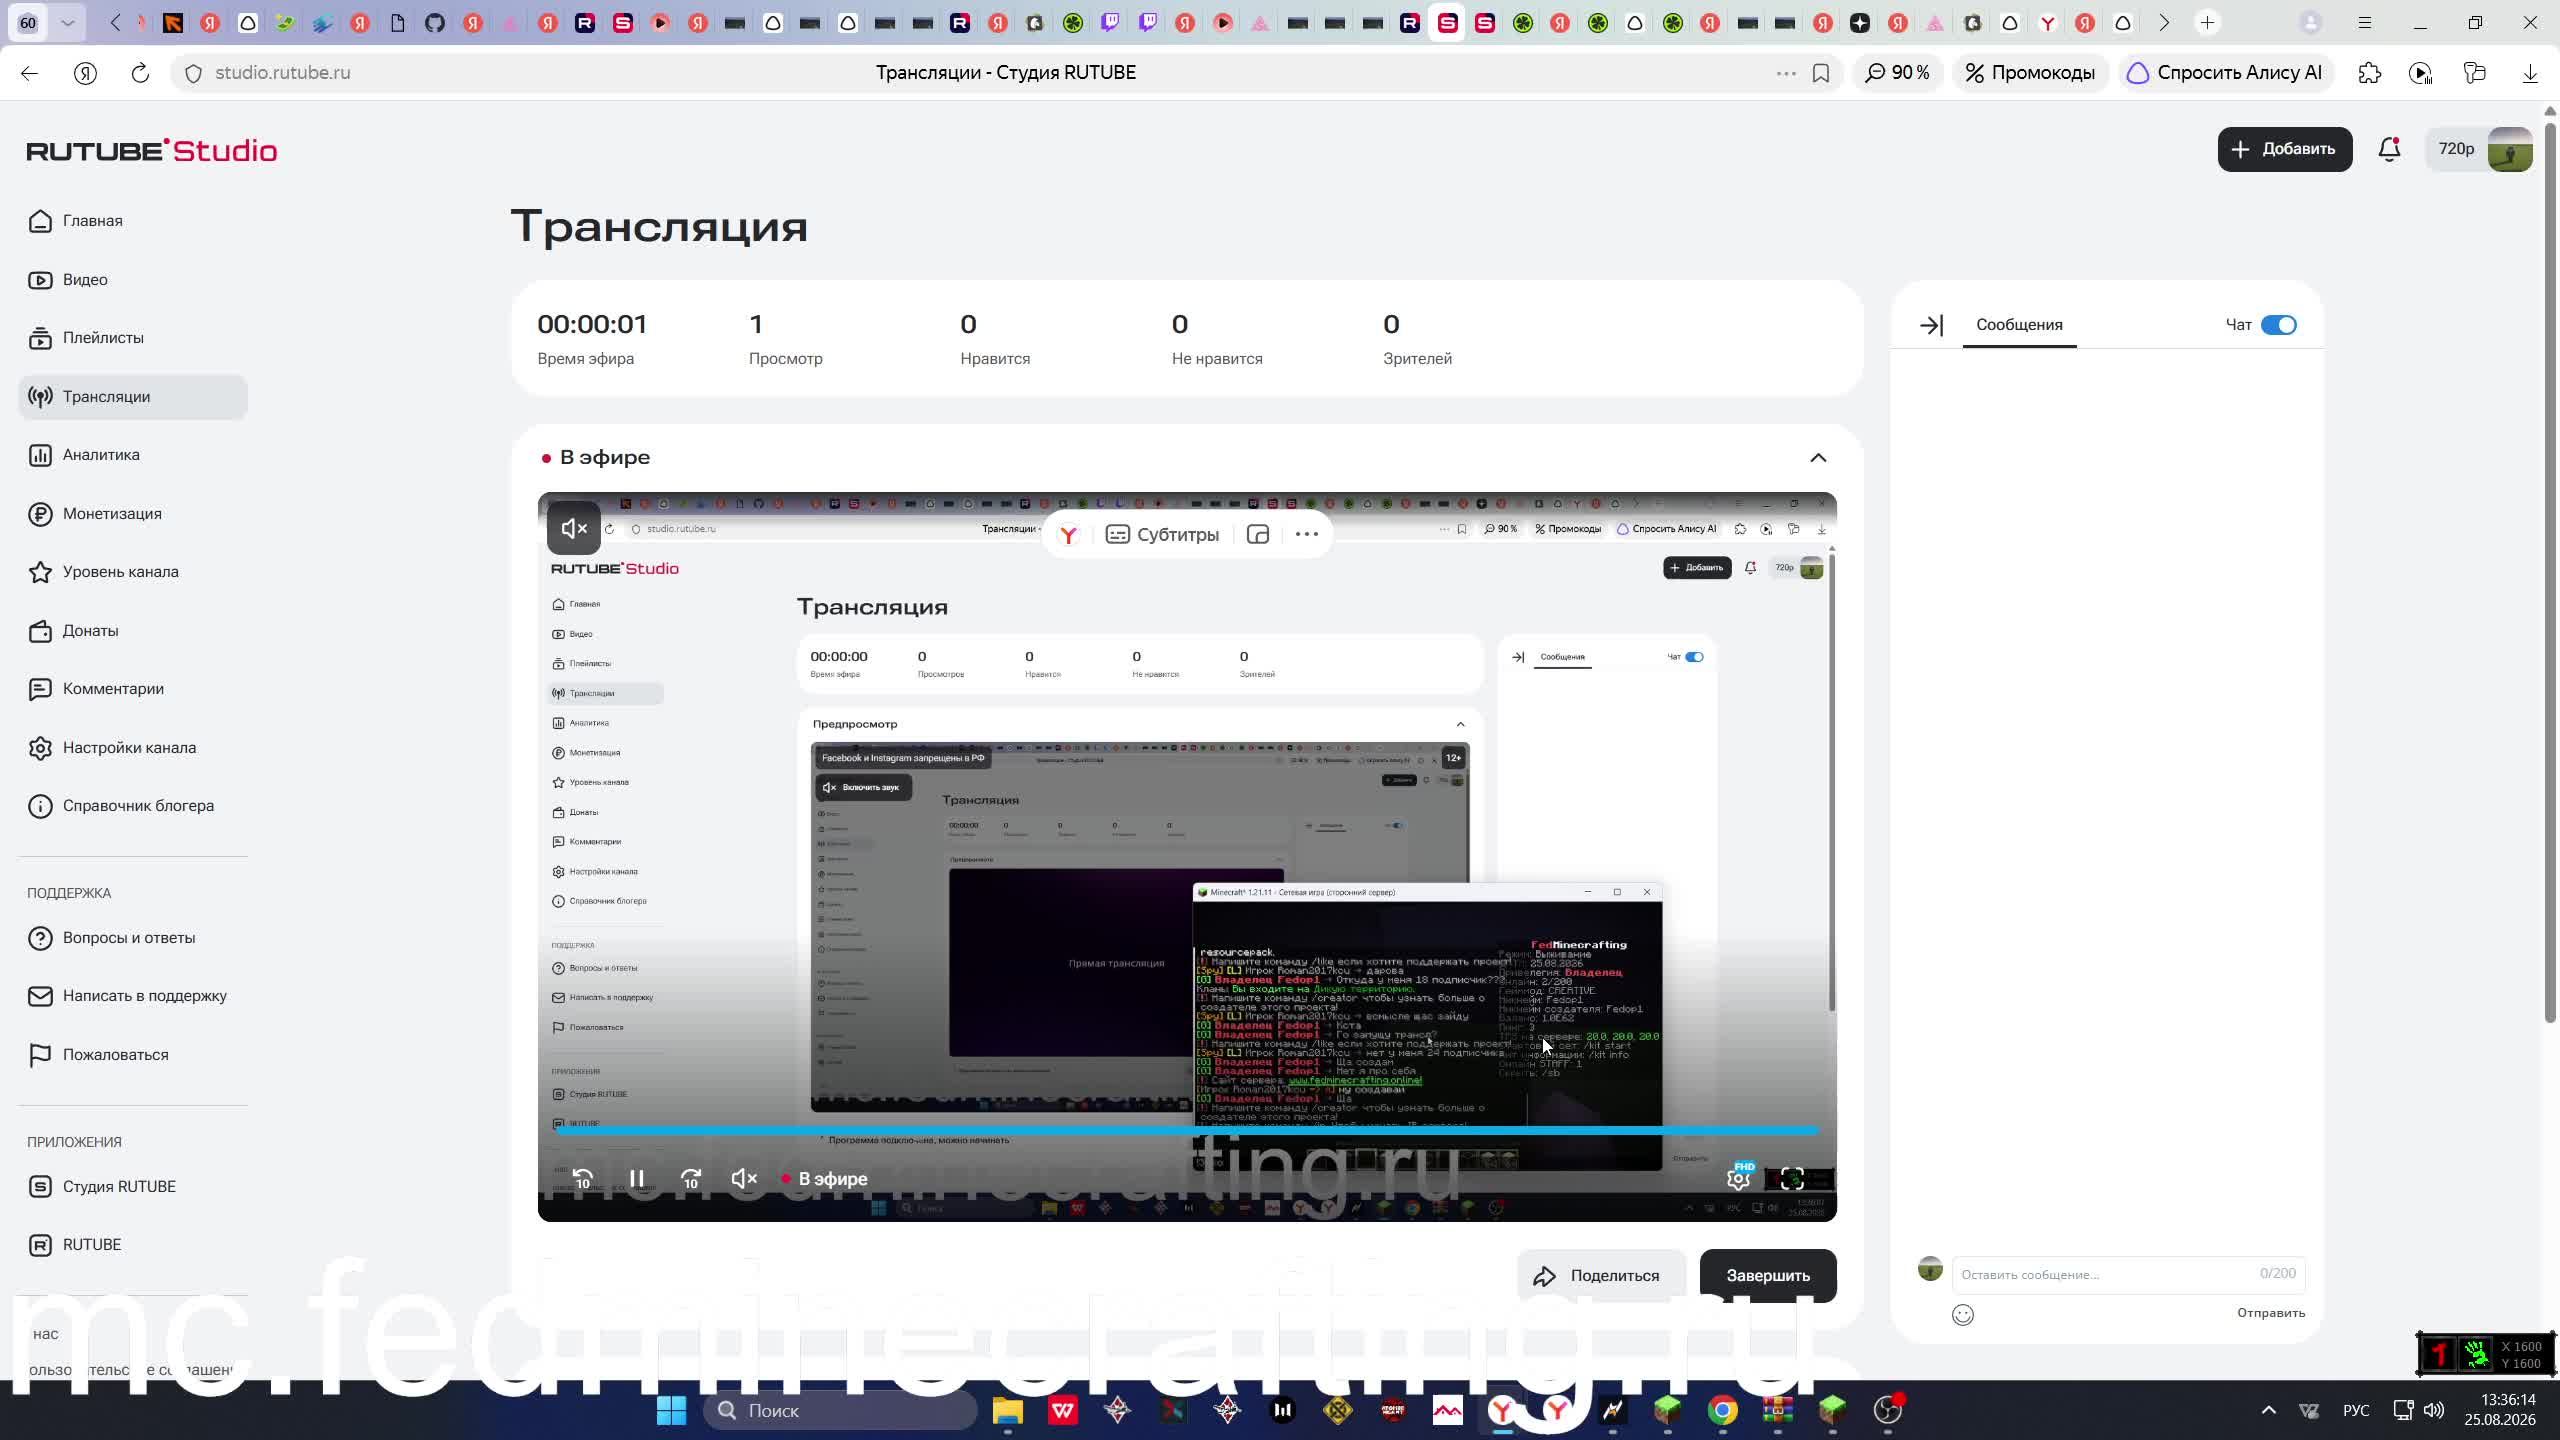Open the notifications bell

pos(2389,149)
